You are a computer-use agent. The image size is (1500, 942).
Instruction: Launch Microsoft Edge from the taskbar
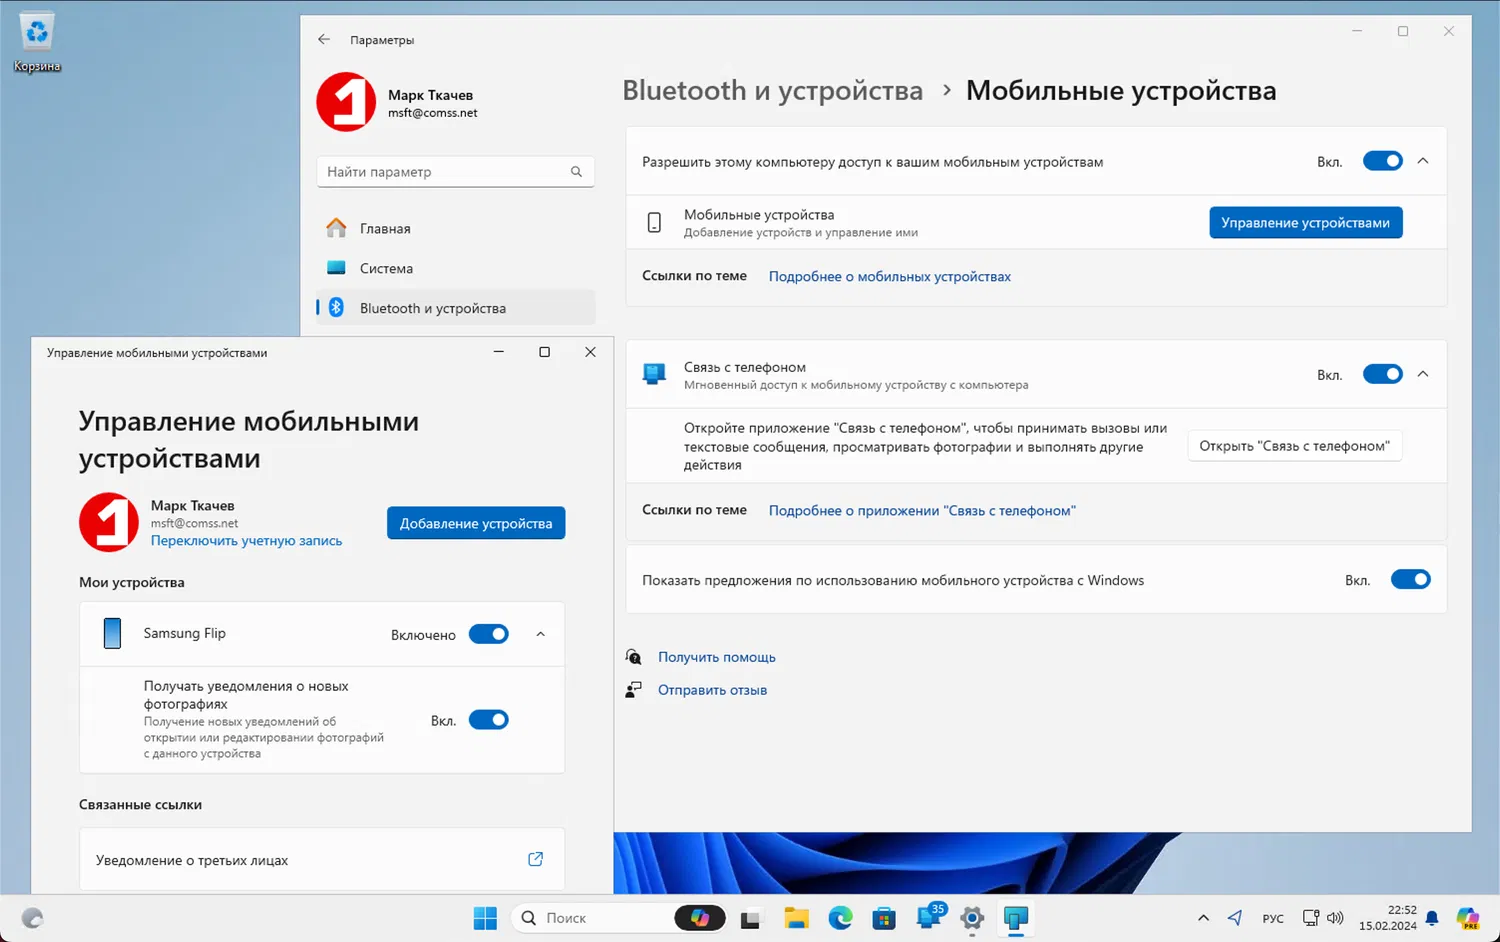point(840,918)
